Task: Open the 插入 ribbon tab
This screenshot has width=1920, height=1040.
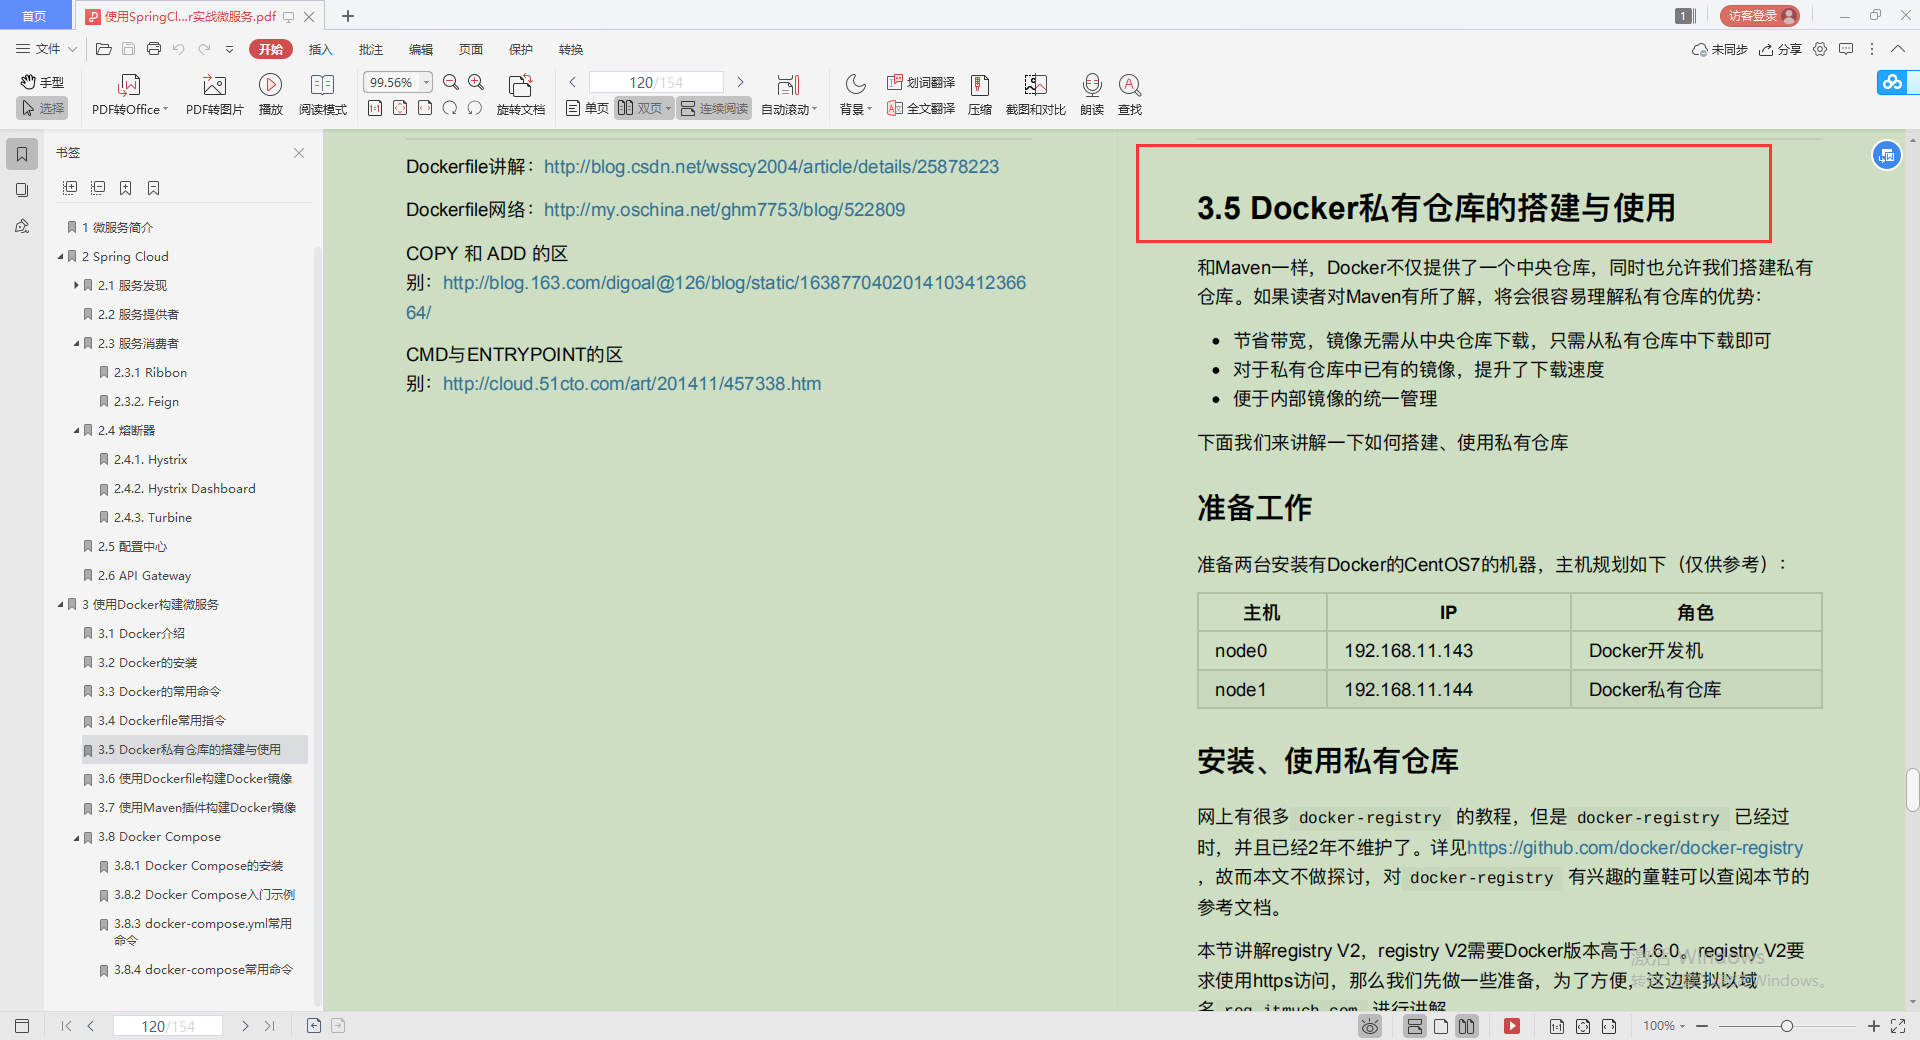Action: [320, 49]
